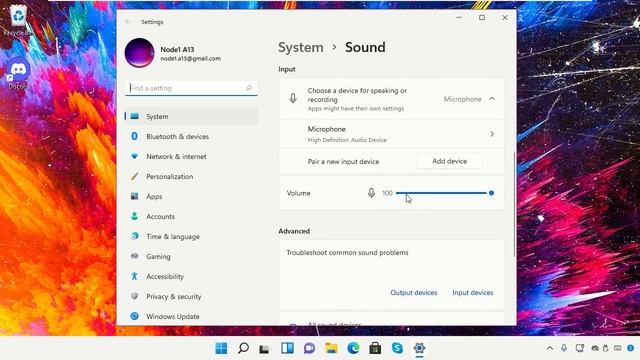This screenshot has width=640, height=360.
Task: Click the System breadcrumb link
Action: coord(301,47)
